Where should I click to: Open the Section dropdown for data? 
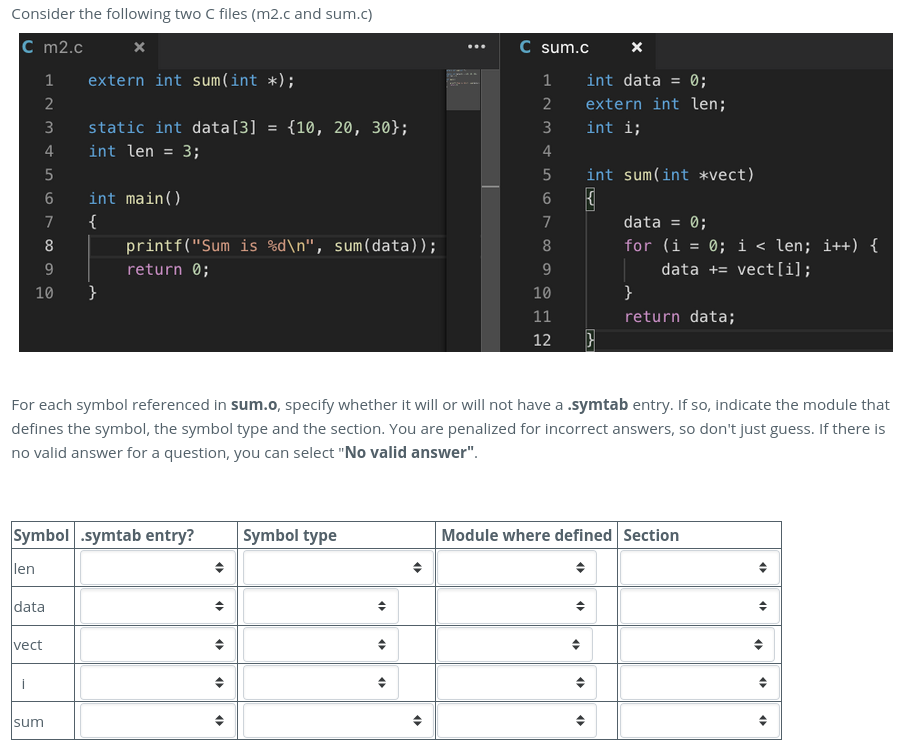coord(698,605)
